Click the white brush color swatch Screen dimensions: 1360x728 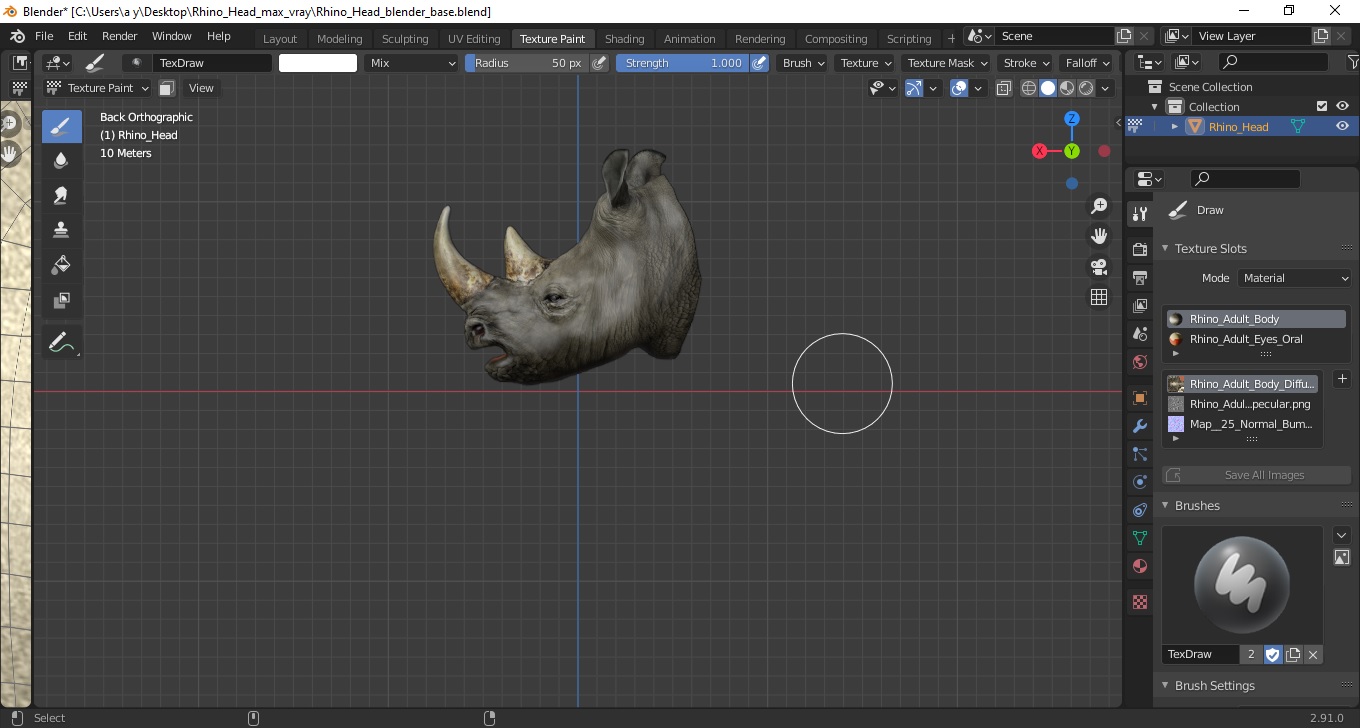click(x=318, y=63)
